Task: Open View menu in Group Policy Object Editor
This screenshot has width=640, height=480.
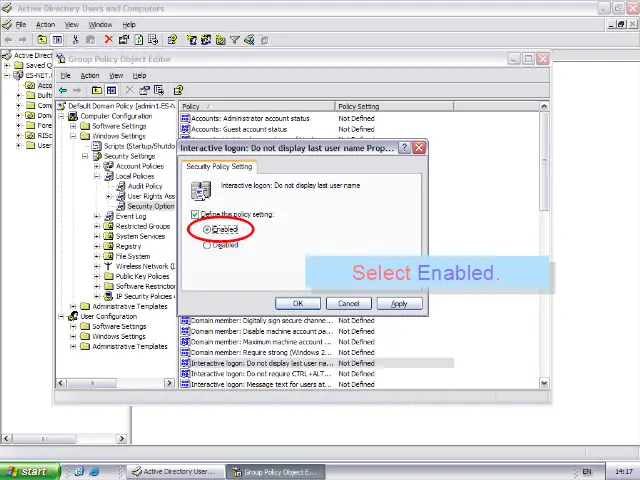Action: [116, 76]
